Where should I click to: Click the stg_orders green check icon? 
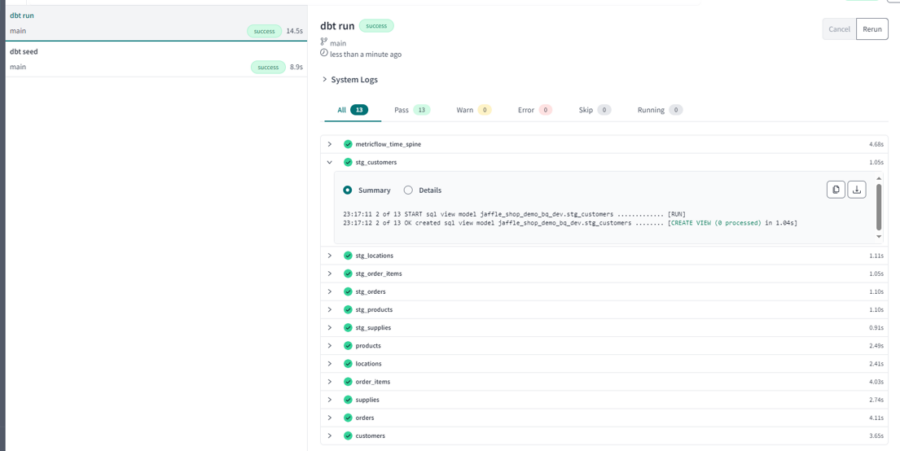(348, 291)
